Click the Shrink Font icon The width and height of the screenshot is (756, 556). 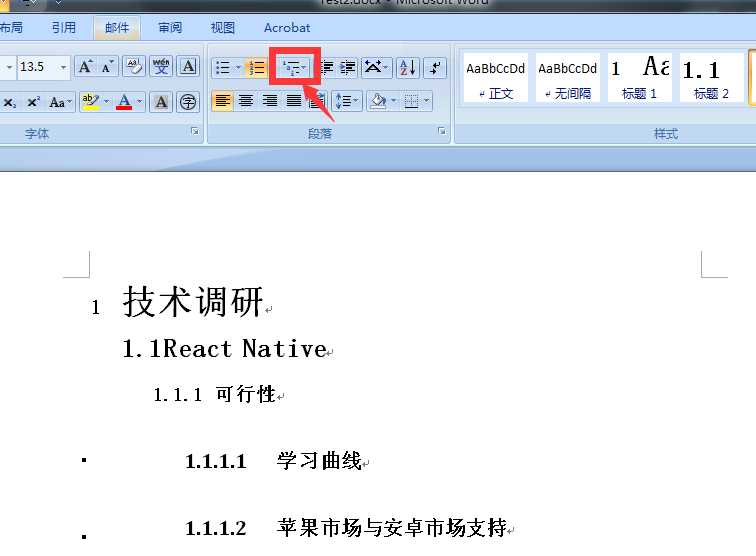click(107, 67)
